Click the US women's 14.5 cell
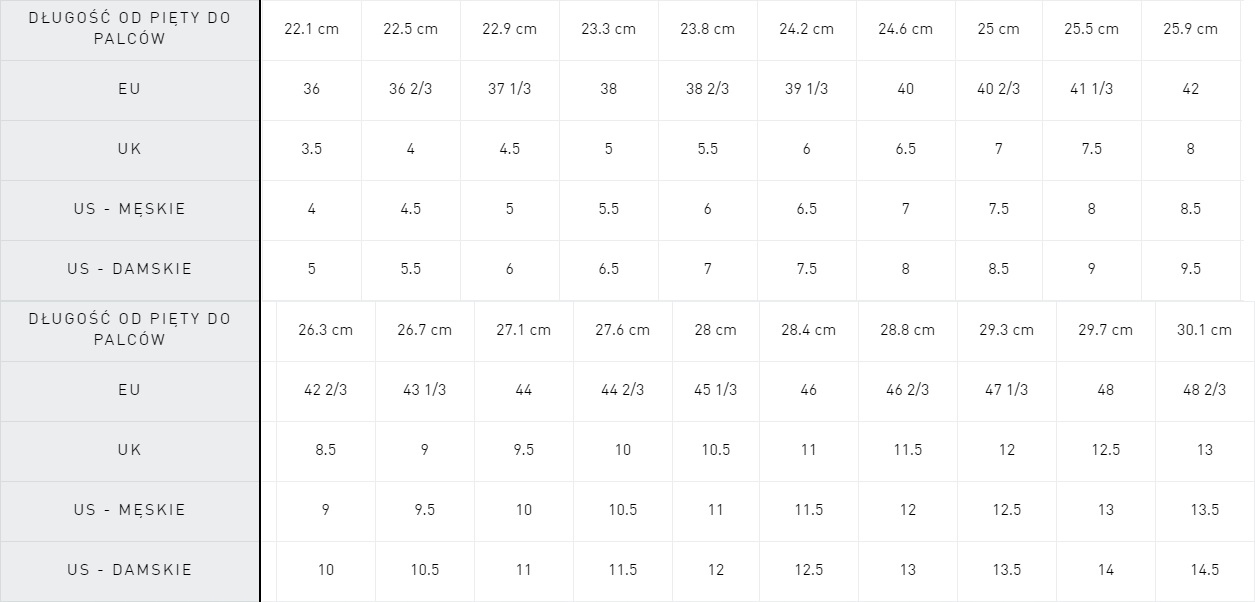This screenshot has height=602, width=1255. tap(1204, 570)
